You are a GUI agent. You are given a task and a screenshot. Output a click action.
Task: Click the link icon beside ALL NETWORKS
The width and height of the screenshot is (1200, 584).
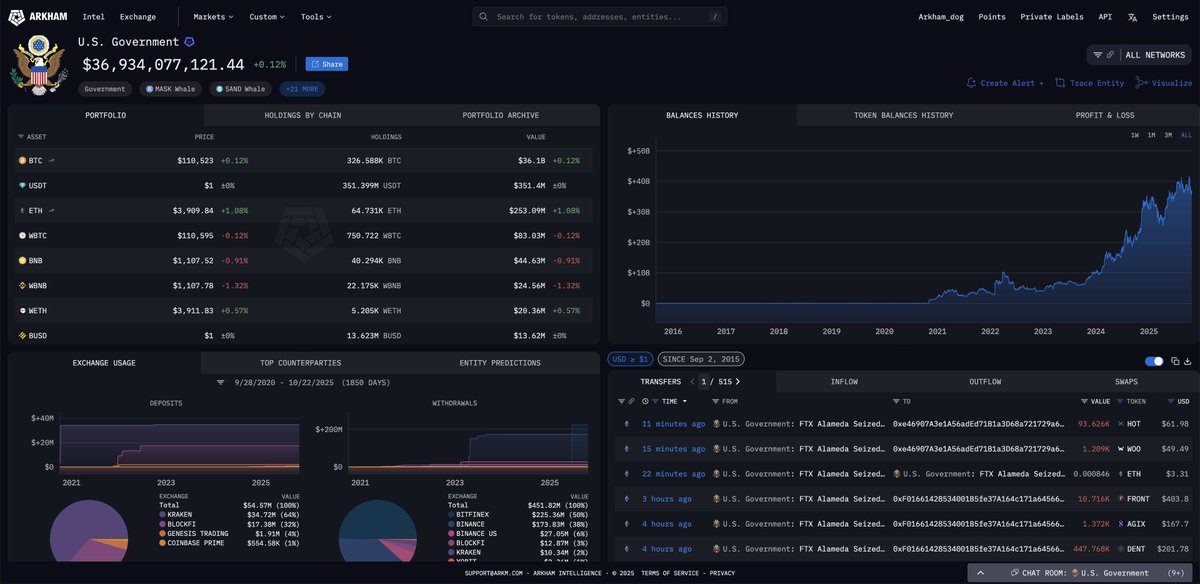[x=1110, y=55]
